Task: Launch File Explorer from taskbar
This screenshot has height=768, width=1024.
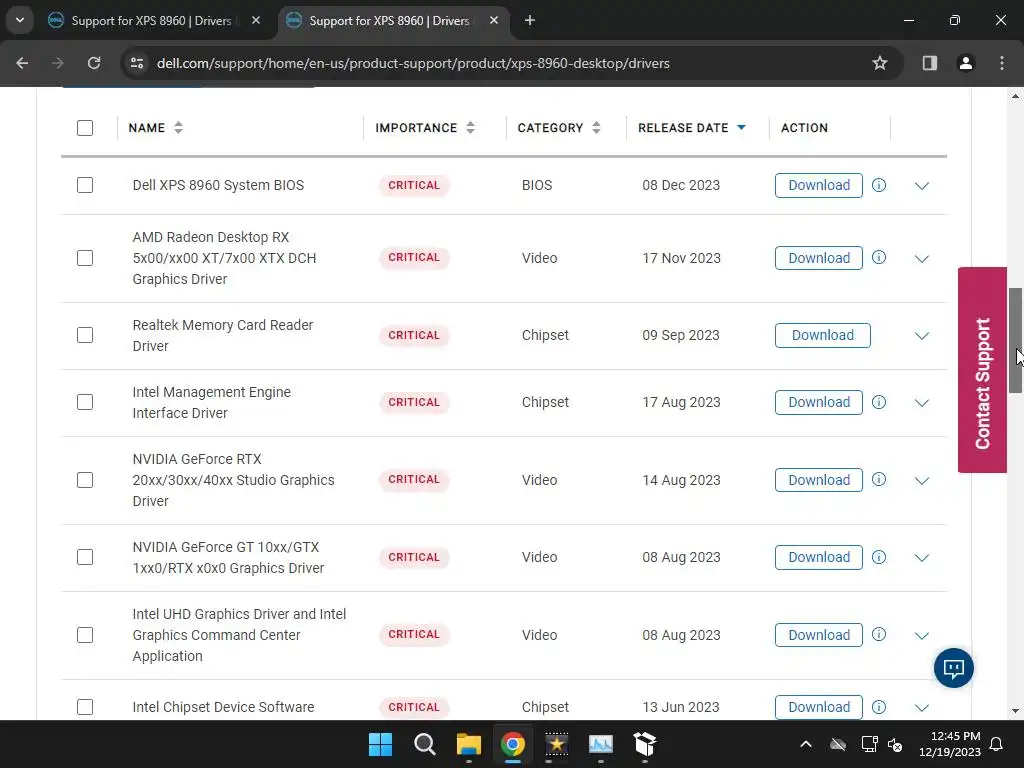Action: [x=468, y=744]
